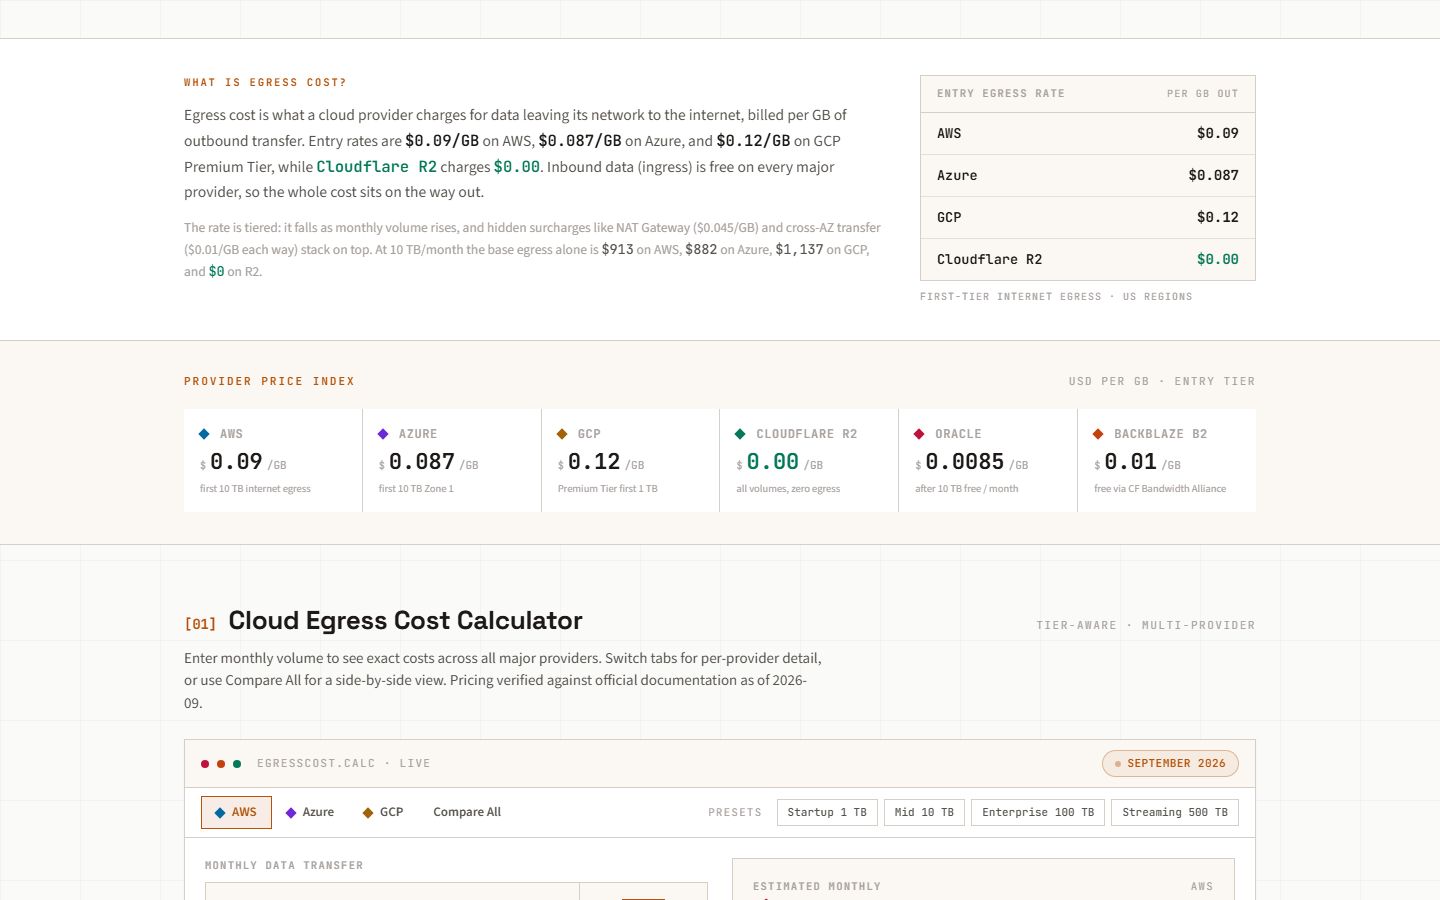
Task: Switch to the AWS calculator tab
Action: pyautogui.click(x=236, y=812)
